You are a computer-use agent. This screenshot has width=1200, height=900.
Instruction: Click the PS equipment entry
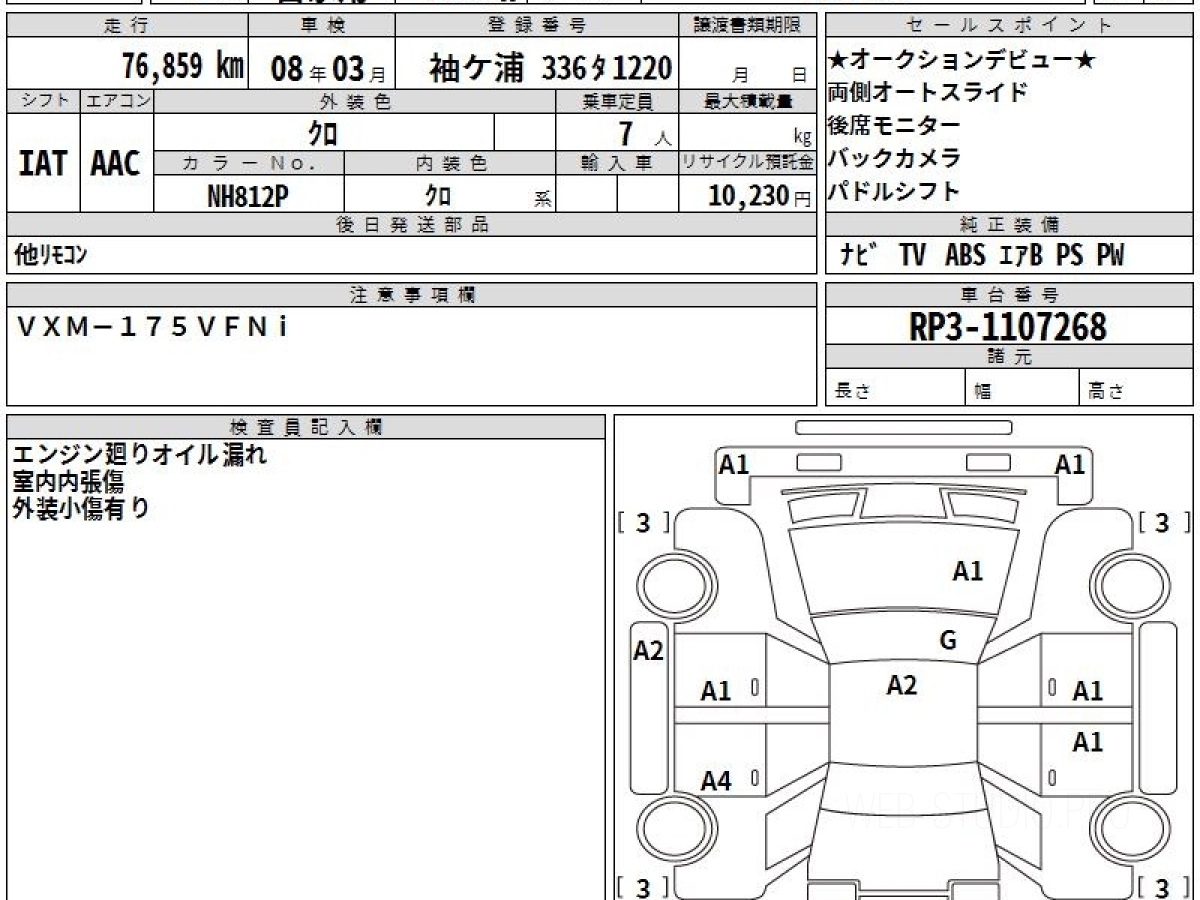1070,256
